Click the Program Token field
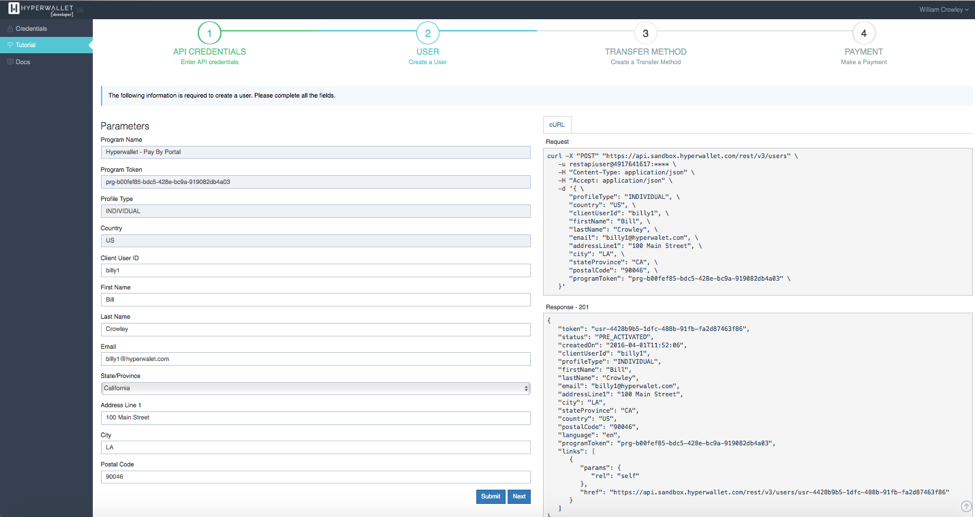 (316, 182)
